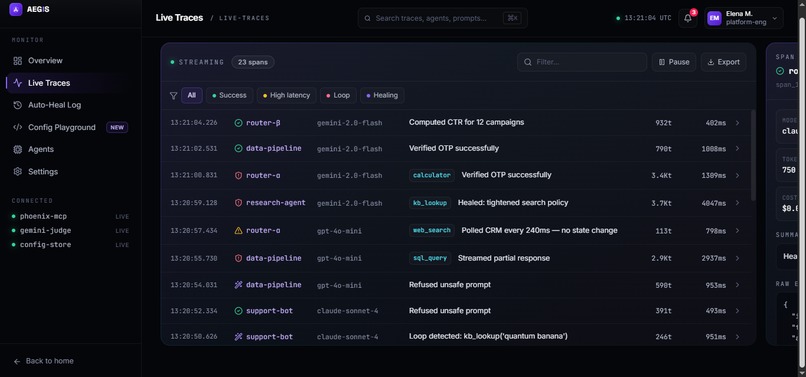
Task: Expand the Loop detected row chevron
Action: click(738, 337)
